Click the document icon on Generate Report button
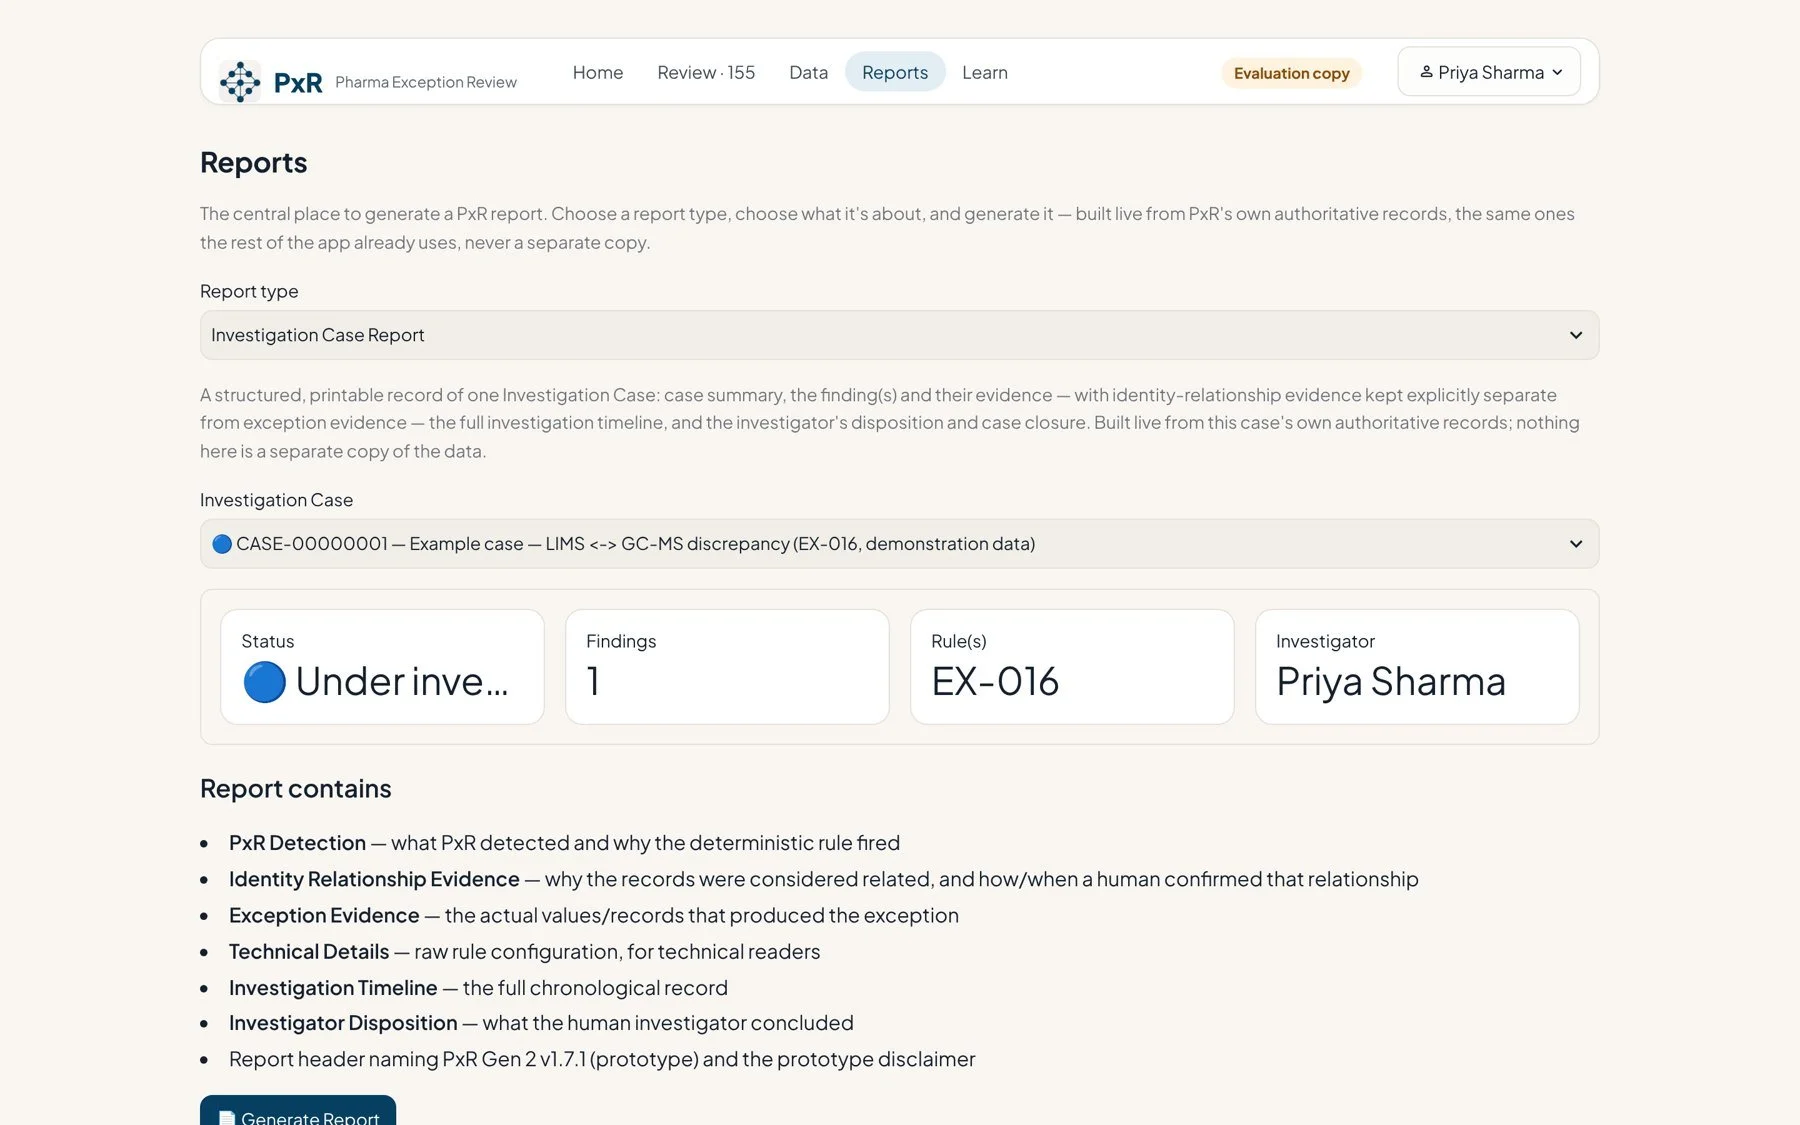 (x=227, y=1118)
